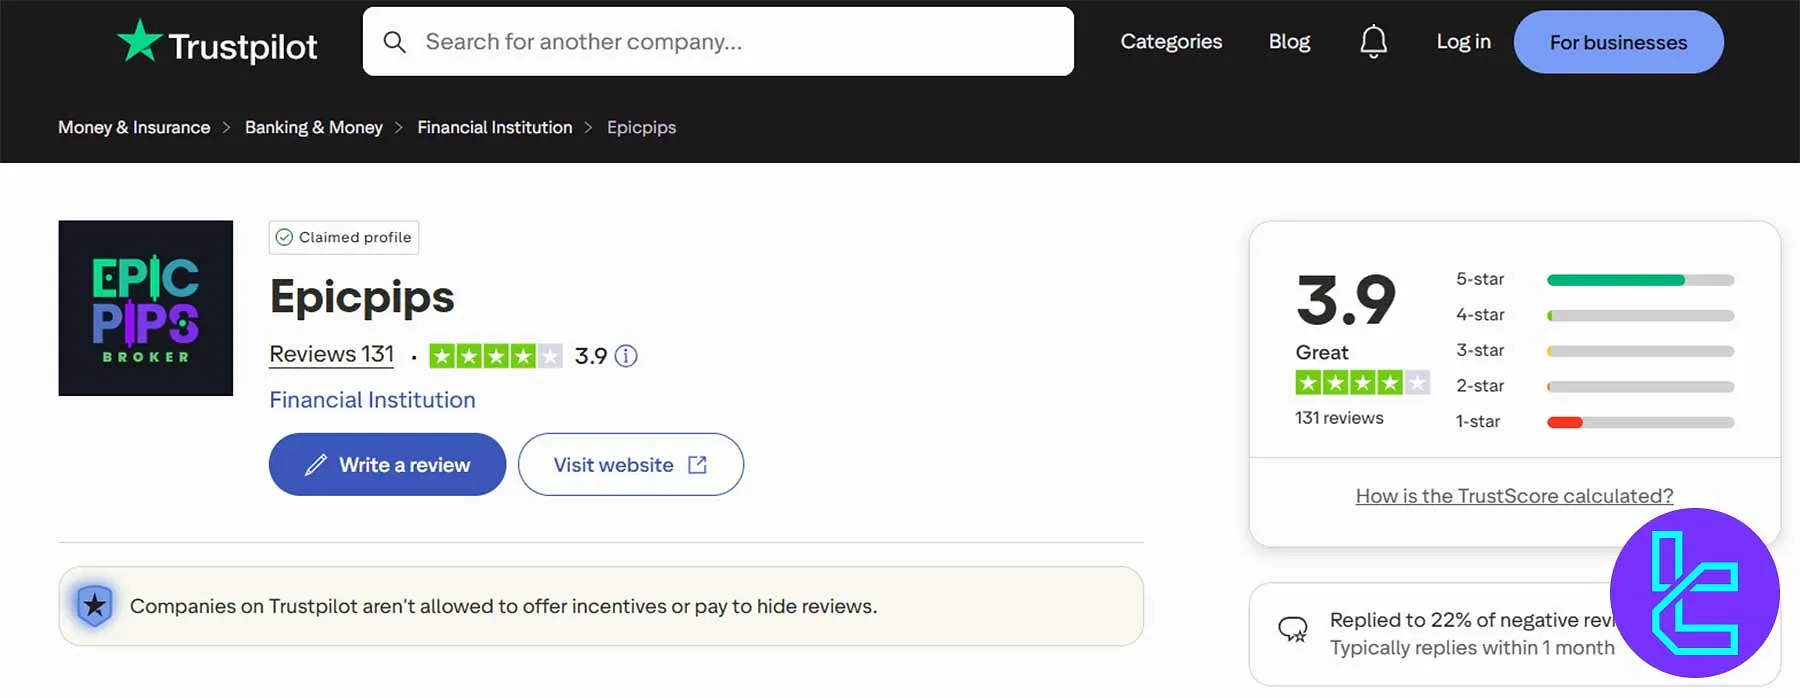Viewport: 1800px width, 698px height.
Task: Click the purple floating chat logo
Action: [x=1694, y=593]
